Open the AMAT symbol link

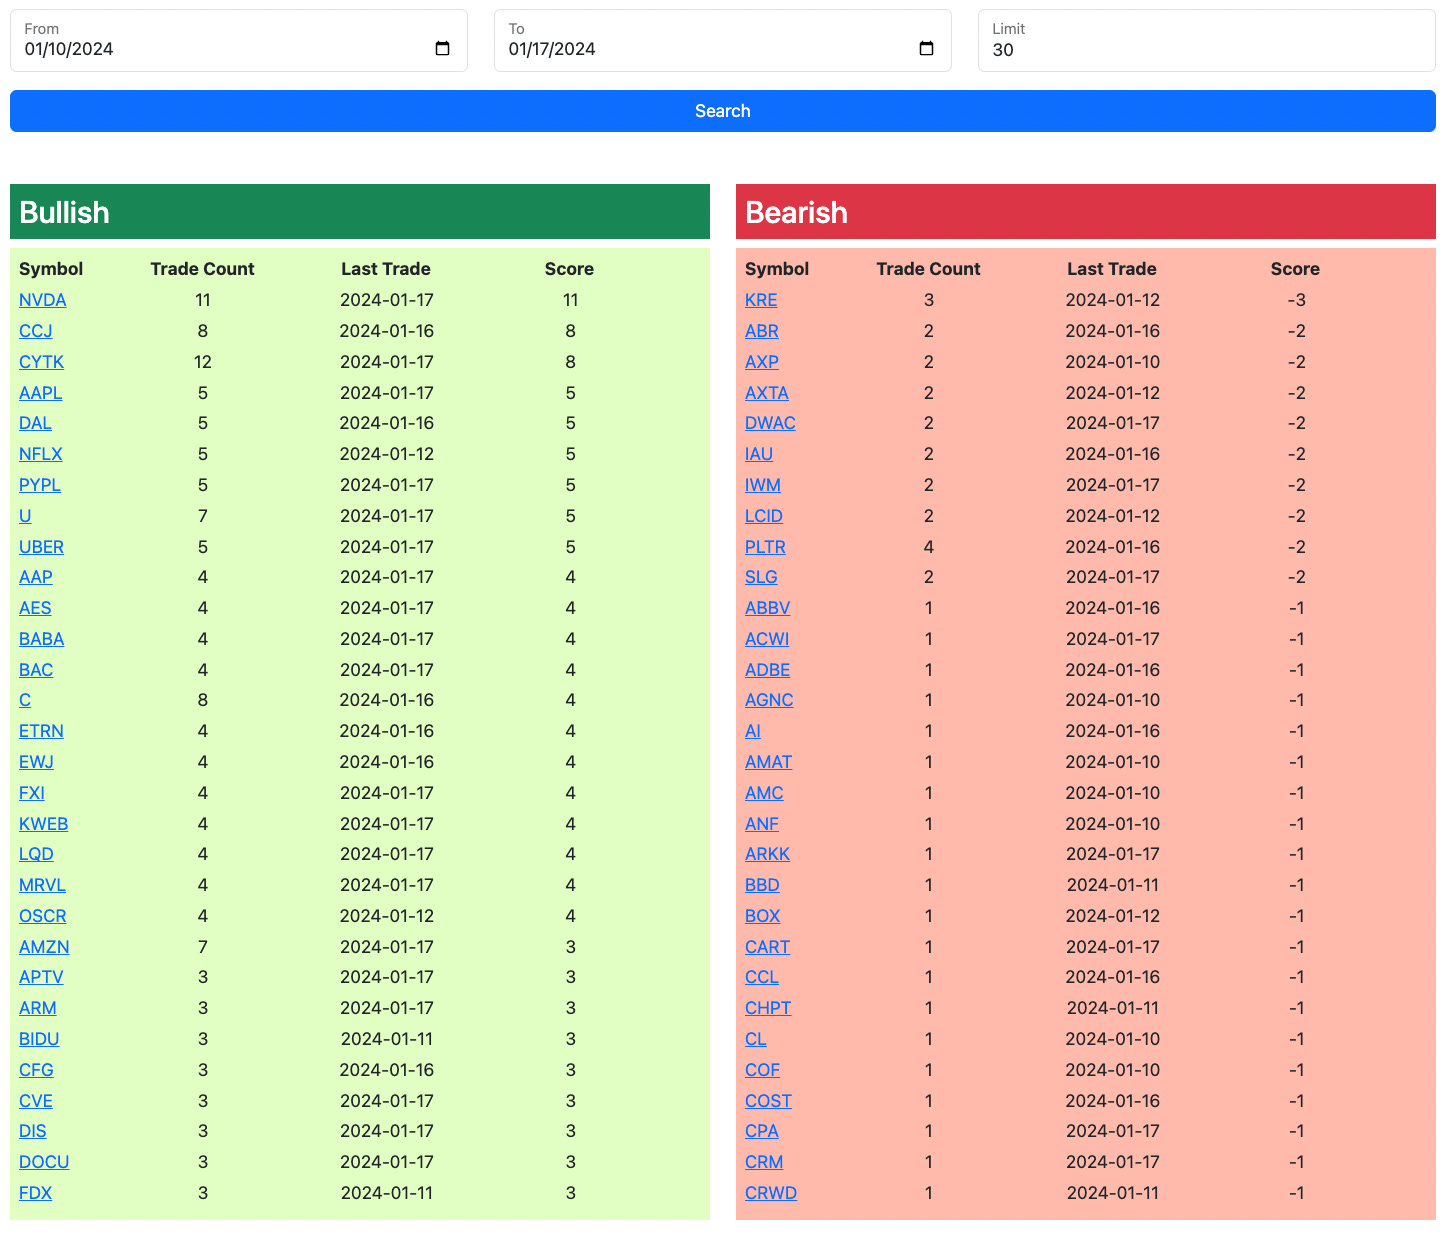[769, 762]
